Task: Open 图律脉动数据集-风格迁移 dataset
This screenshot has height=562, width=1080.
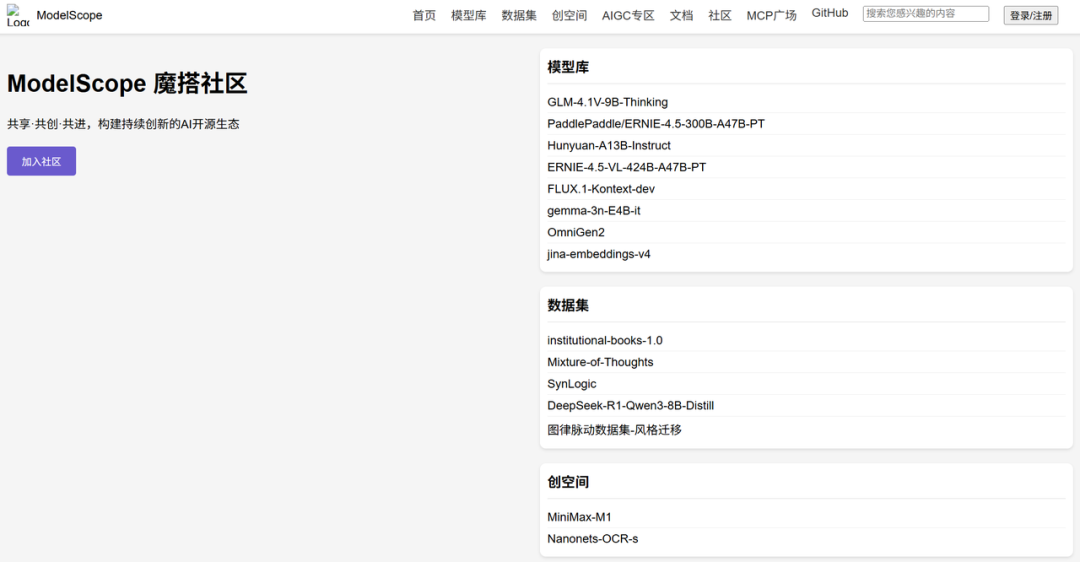Action: [614, 430]
